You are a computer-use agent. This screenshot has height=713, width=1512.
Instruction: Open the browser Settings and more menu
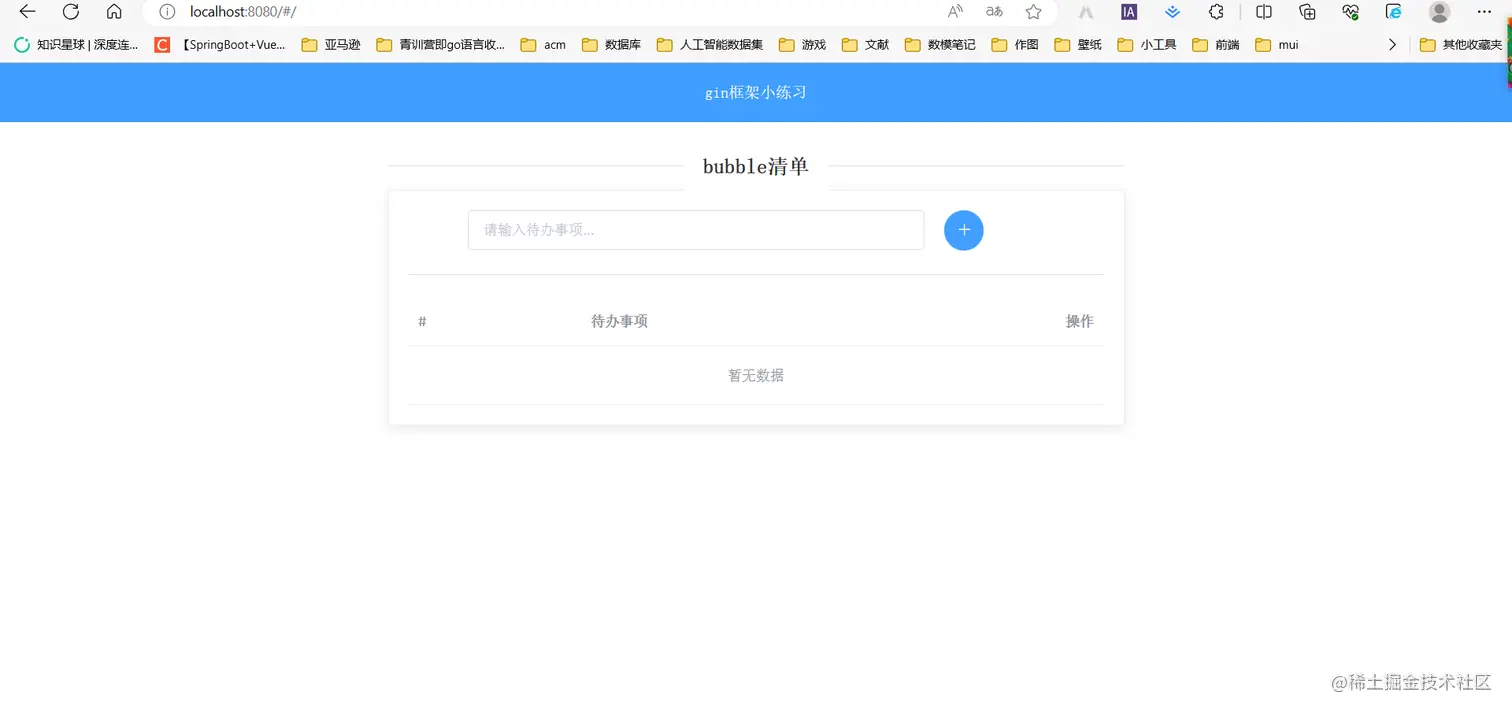(1484, 12)
